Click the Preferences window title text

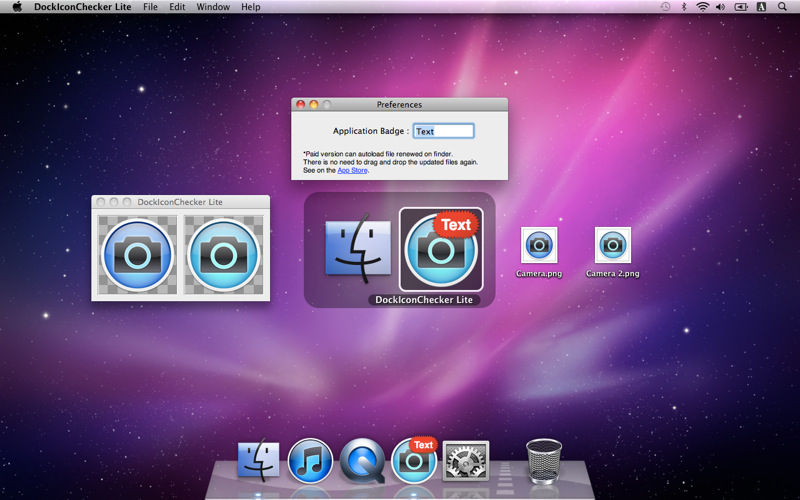pos(399,104)
